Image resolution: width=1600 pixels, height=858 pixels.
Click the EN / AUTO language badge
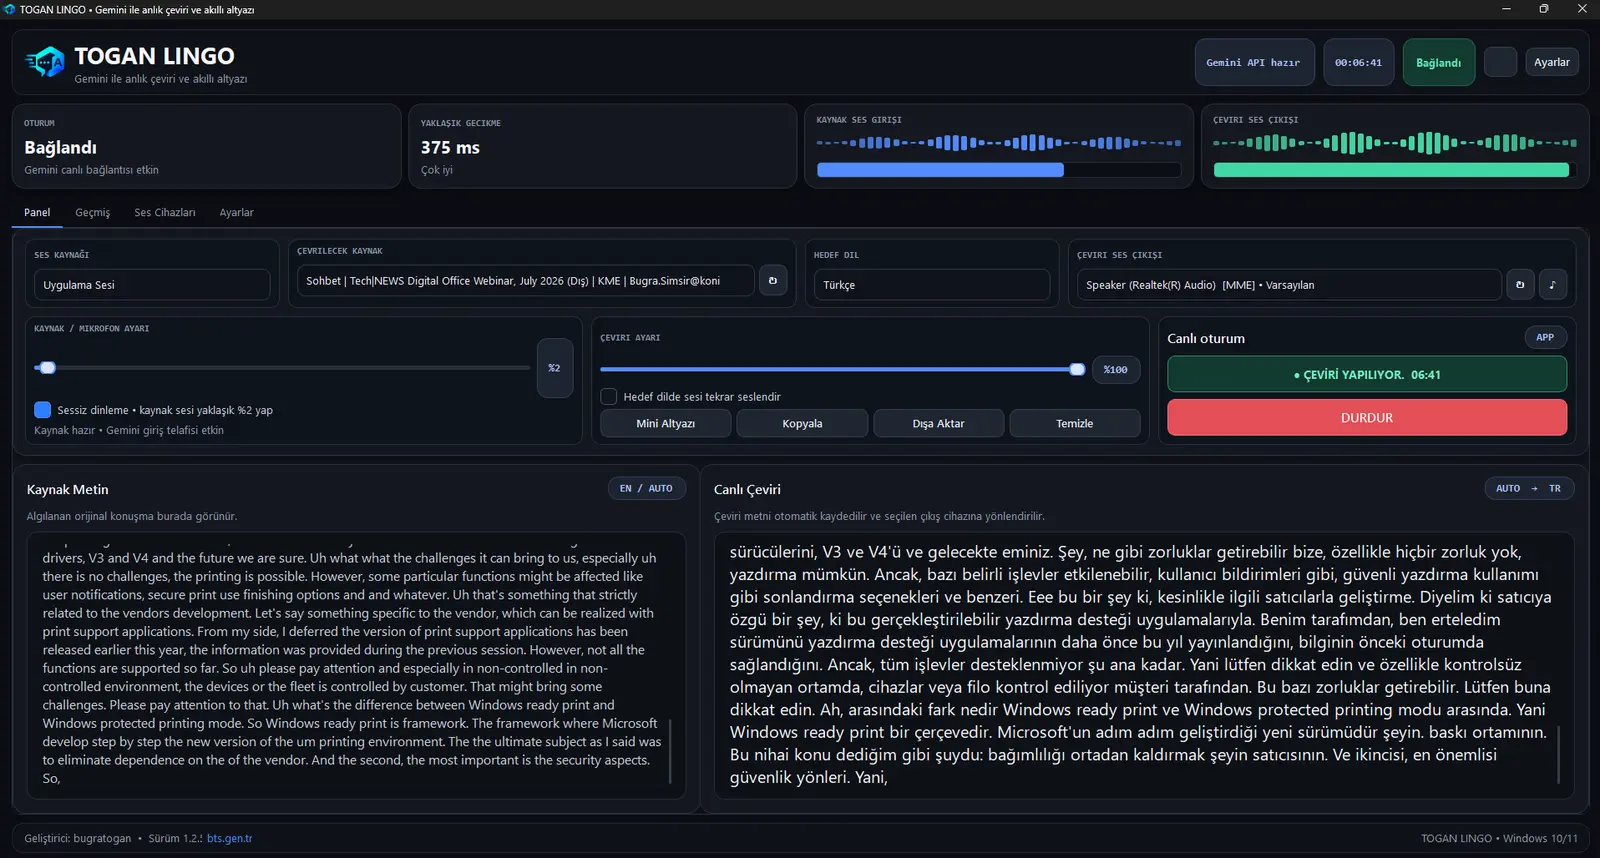[x=646, y=488]
